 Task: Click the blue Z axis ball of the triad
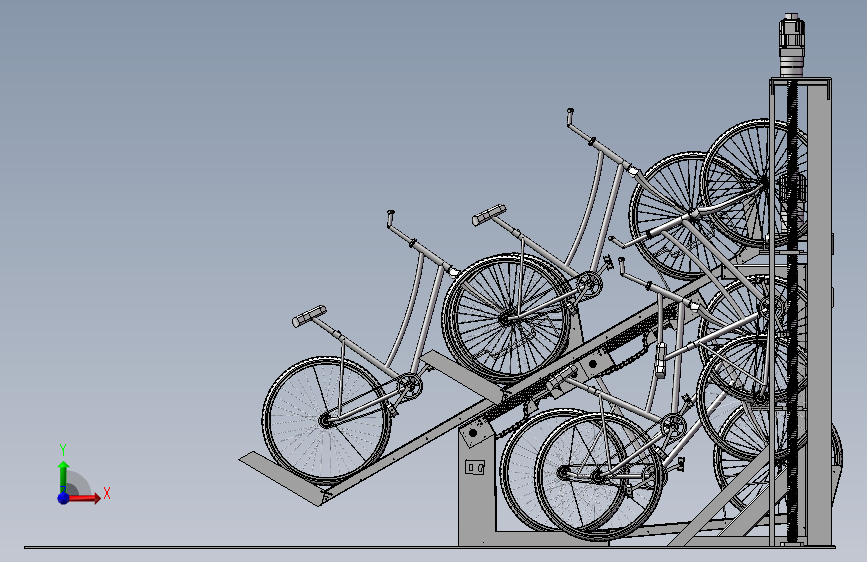[64, 498]
